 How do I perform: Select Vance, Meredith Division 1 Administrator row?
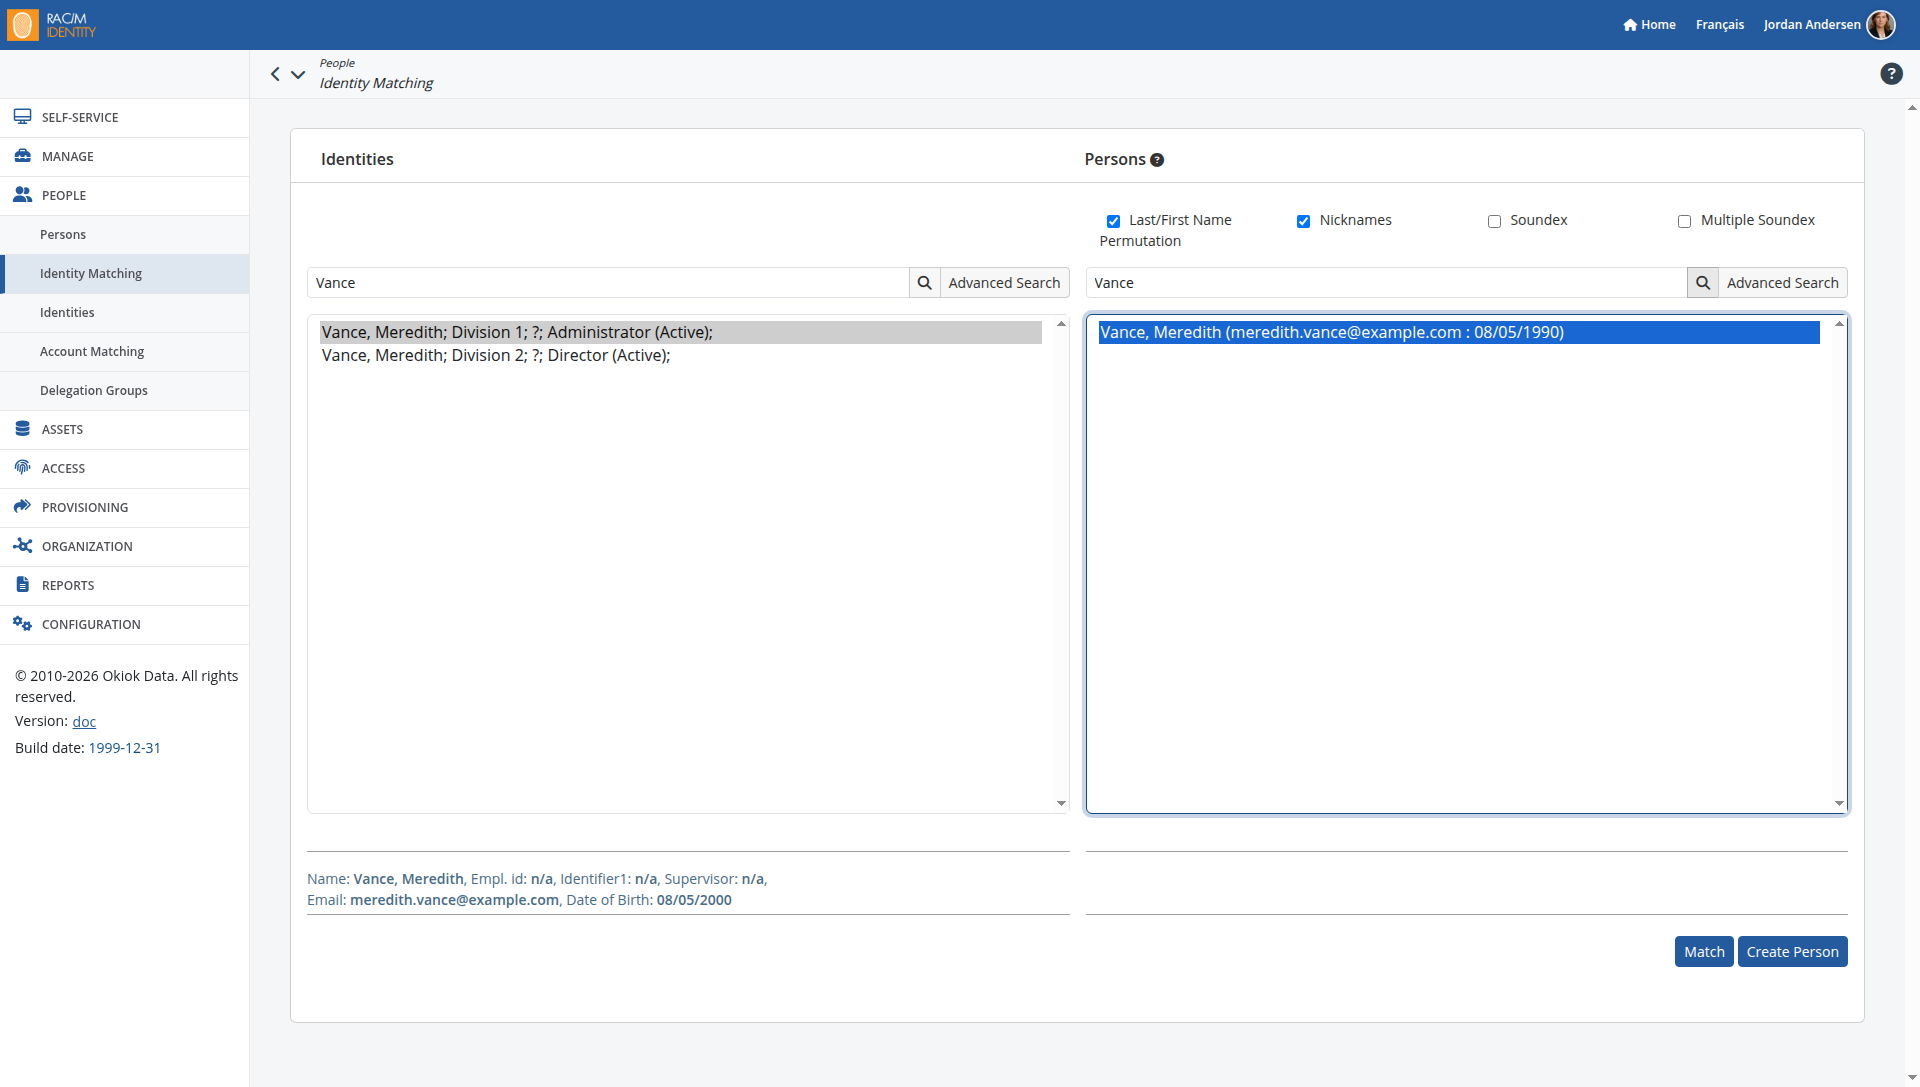pyautogui.click(x=680, y=332)
